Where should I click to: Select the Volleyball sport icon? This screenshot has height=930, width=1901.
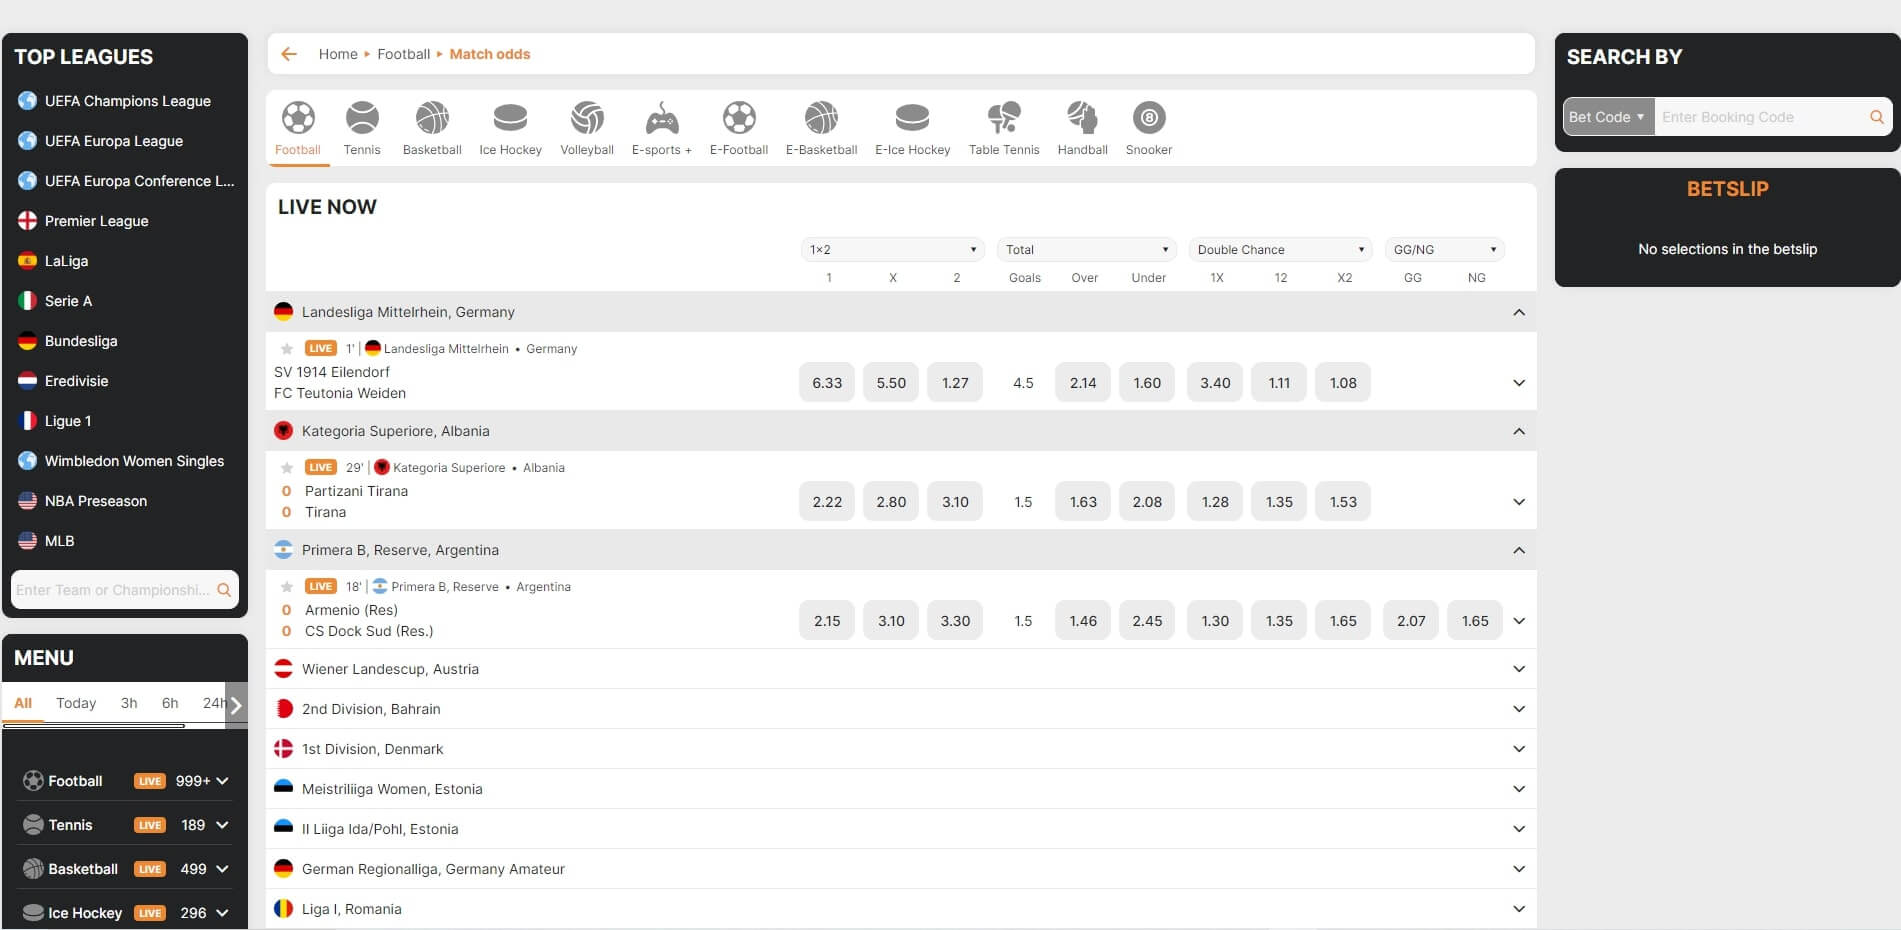click(586, 127)
